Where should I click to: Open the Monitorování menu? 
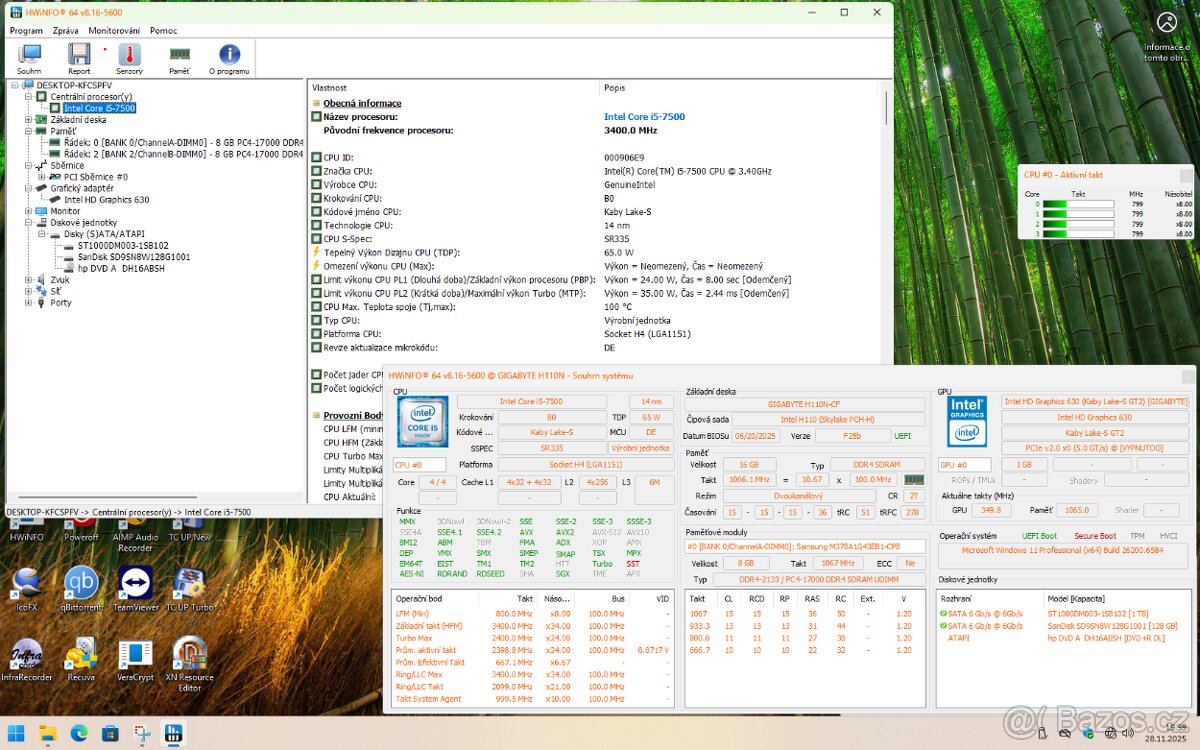114,31
